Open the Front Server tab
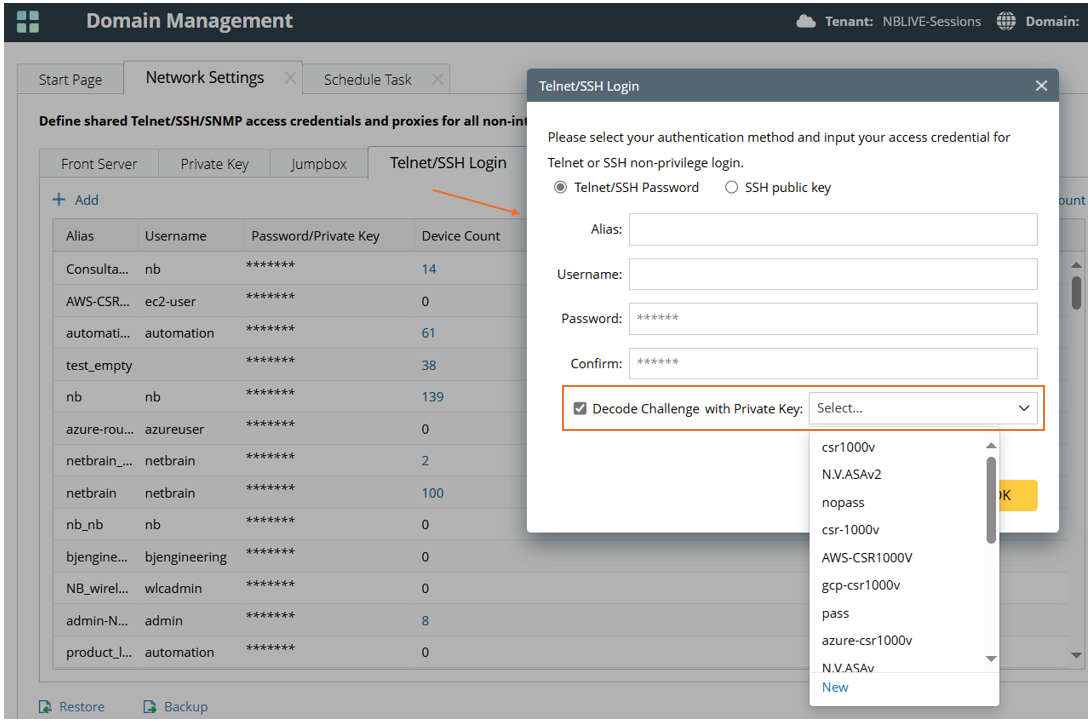Screen dimensions: 1088x721 point(99,164)
